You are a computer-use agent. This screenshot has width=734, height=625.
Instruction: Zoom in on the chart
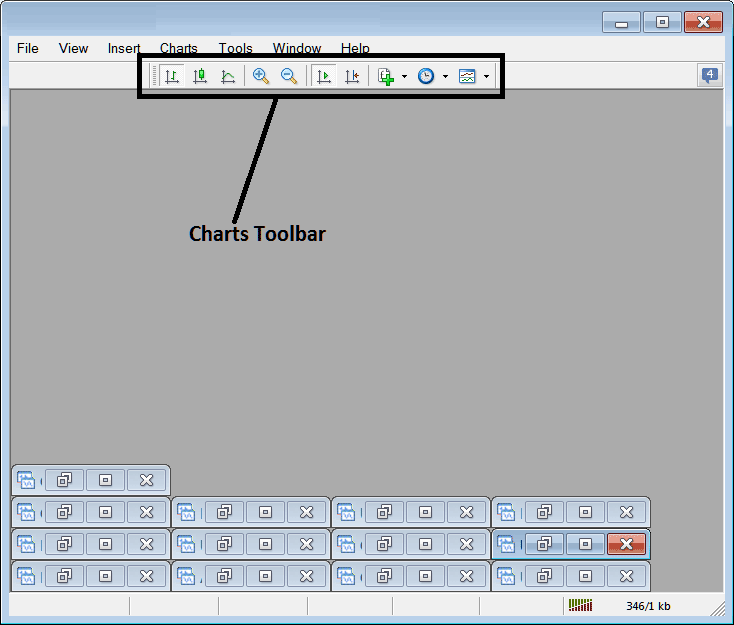click(261, 76)
